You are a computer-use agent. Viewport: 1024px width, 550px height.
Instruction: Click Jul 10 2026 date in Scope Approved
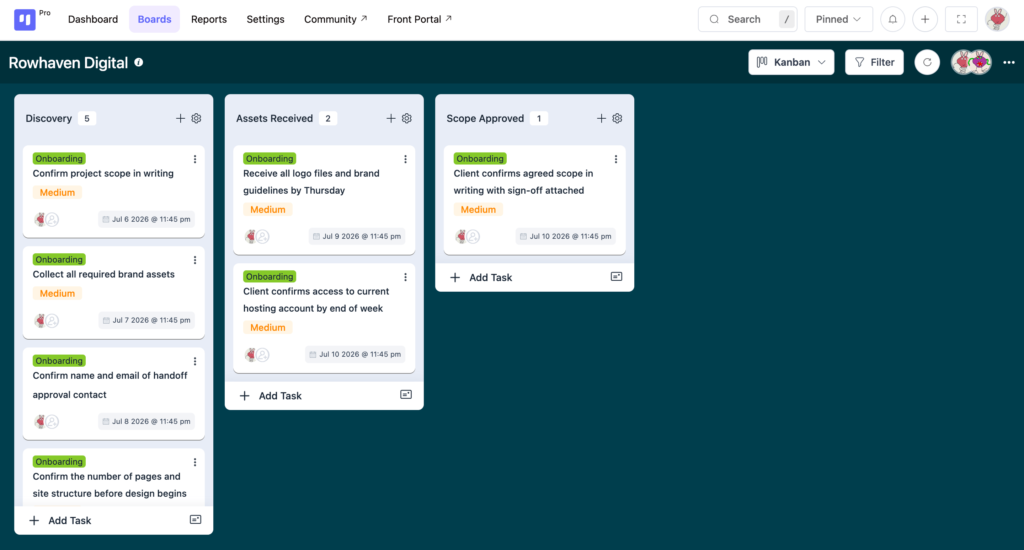coord(566,236)
